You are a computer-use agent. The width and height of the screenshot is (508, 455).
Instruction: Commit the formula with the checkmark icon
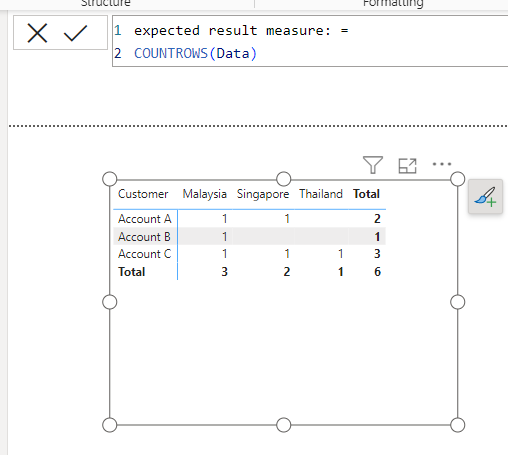tap(75, 33)
